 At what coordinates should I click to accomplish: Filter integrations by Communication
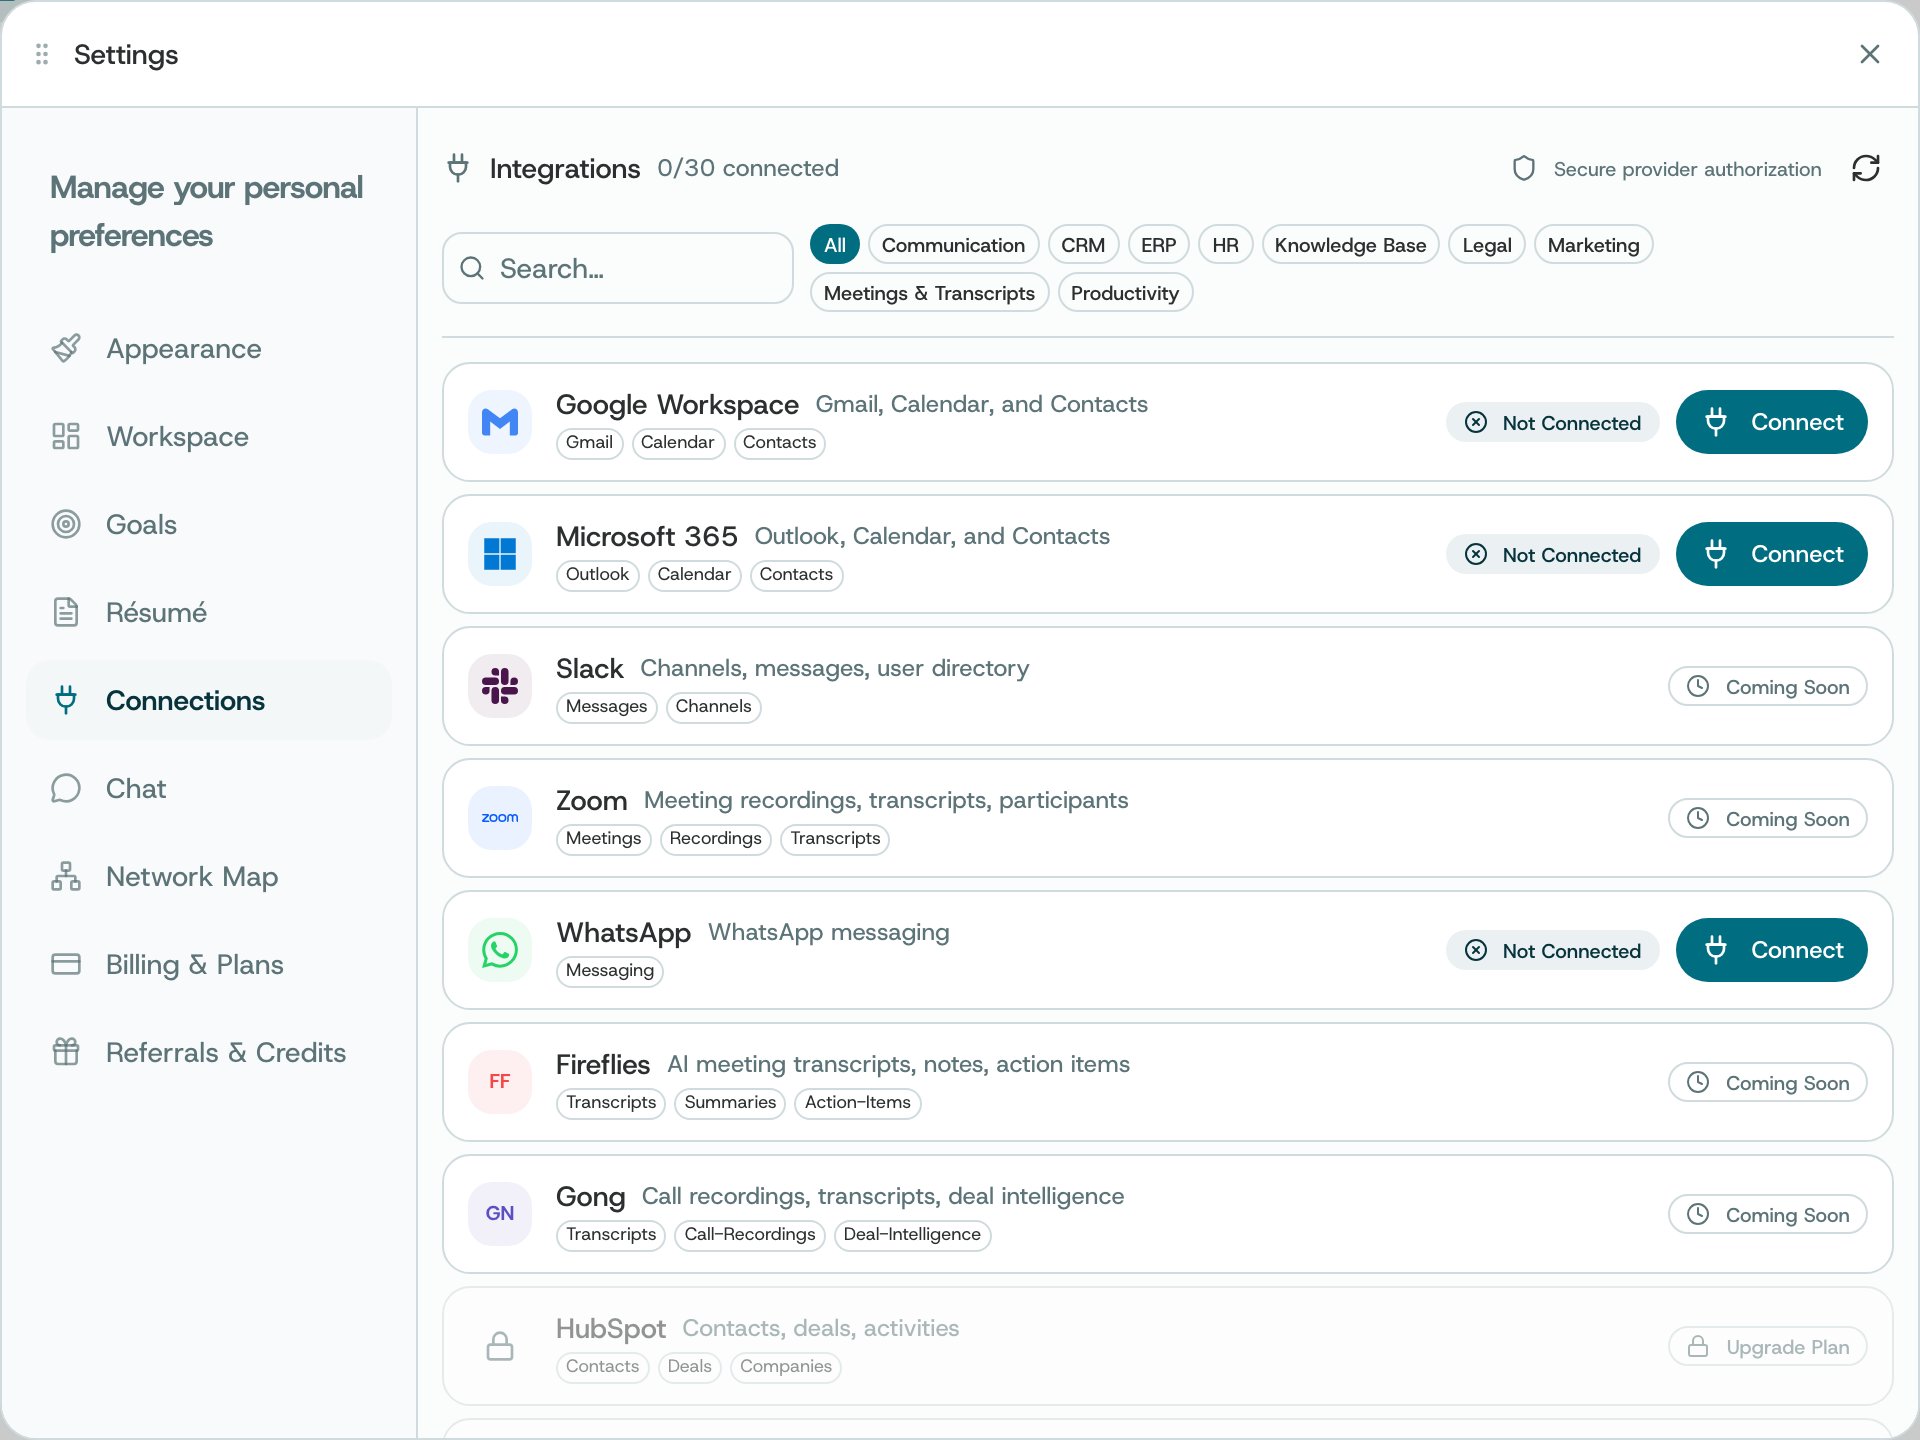click(953, 245)
